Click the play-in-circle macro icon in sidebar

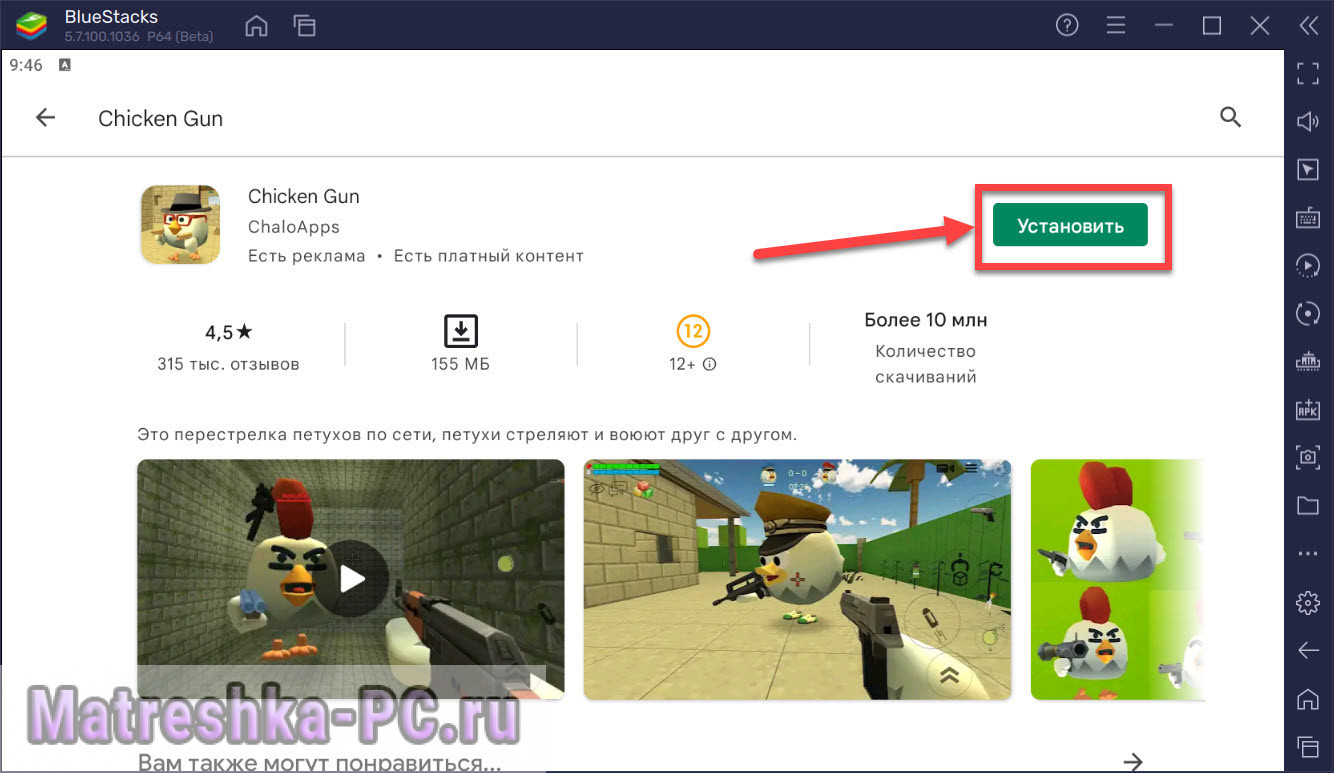click(x=1308, y=265)
